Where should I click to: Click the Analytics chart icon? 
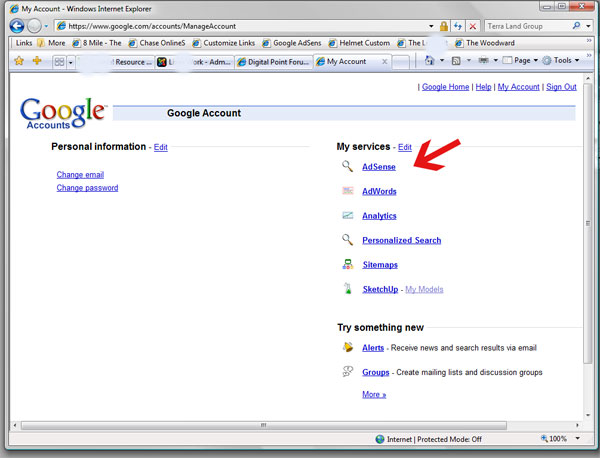[347, 215]
